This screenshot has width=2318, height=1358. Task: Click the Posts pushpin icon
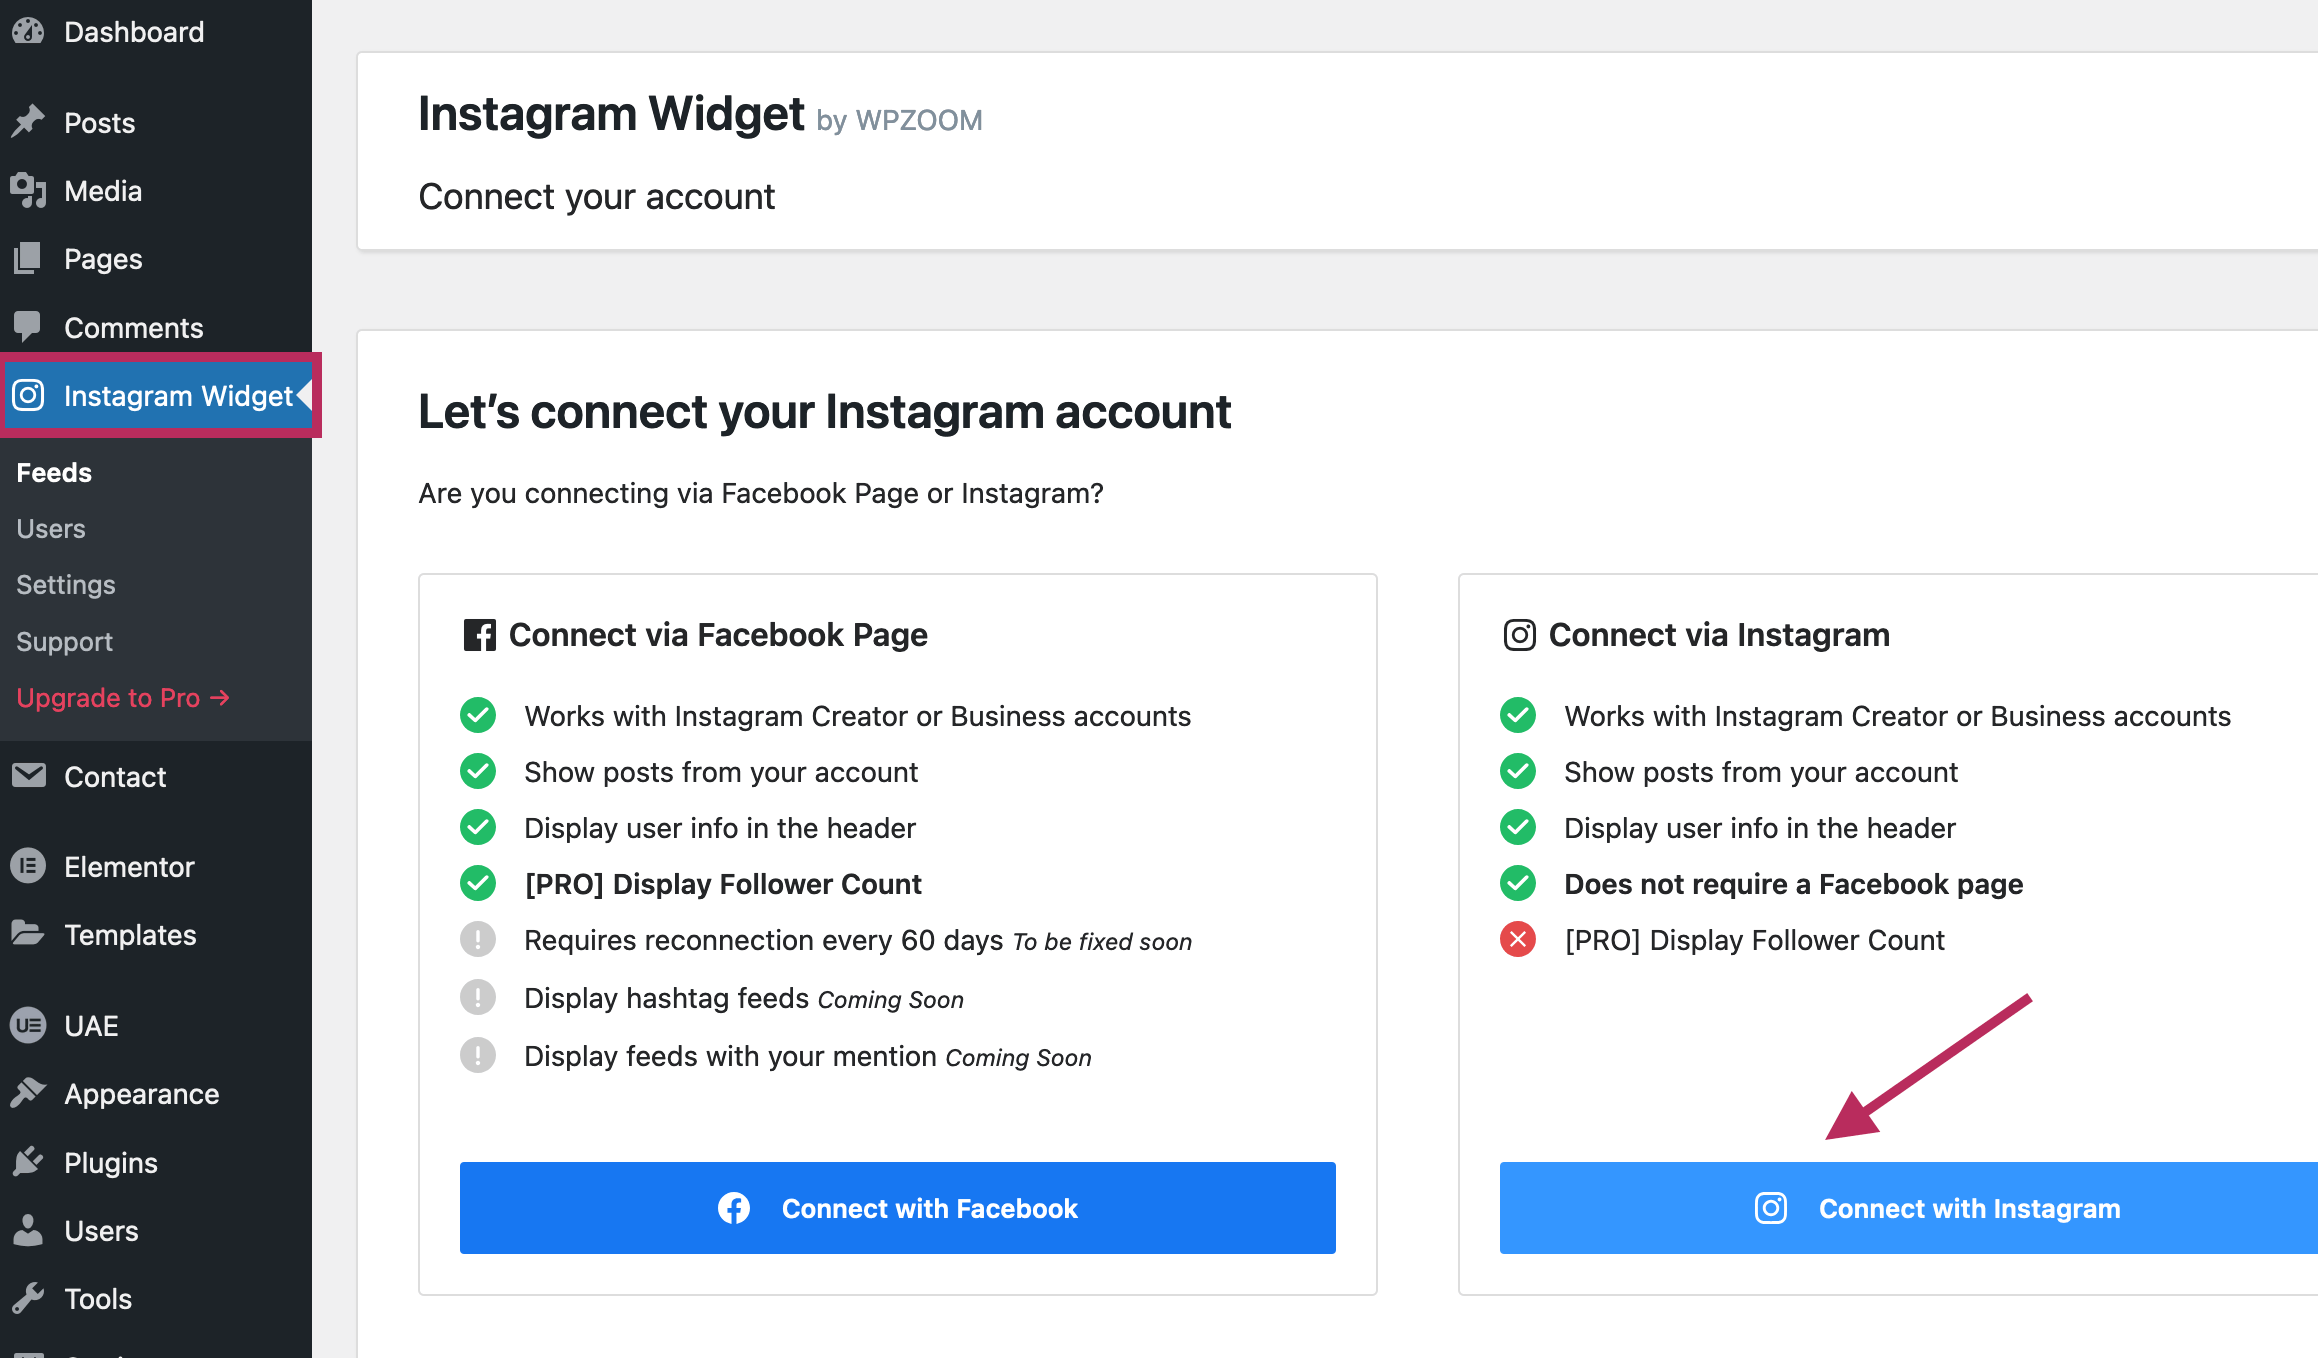point(28,122)
